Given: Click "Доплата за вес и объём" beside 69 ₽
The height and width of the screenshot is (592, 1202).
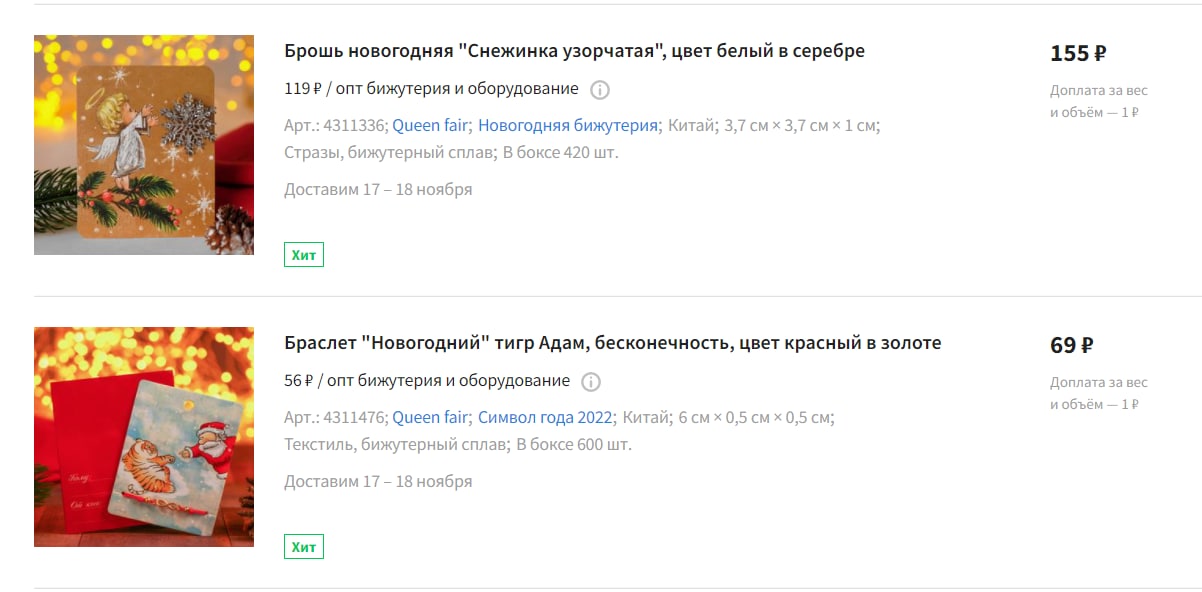Looking at the screenshot, I should point(1099,393).
